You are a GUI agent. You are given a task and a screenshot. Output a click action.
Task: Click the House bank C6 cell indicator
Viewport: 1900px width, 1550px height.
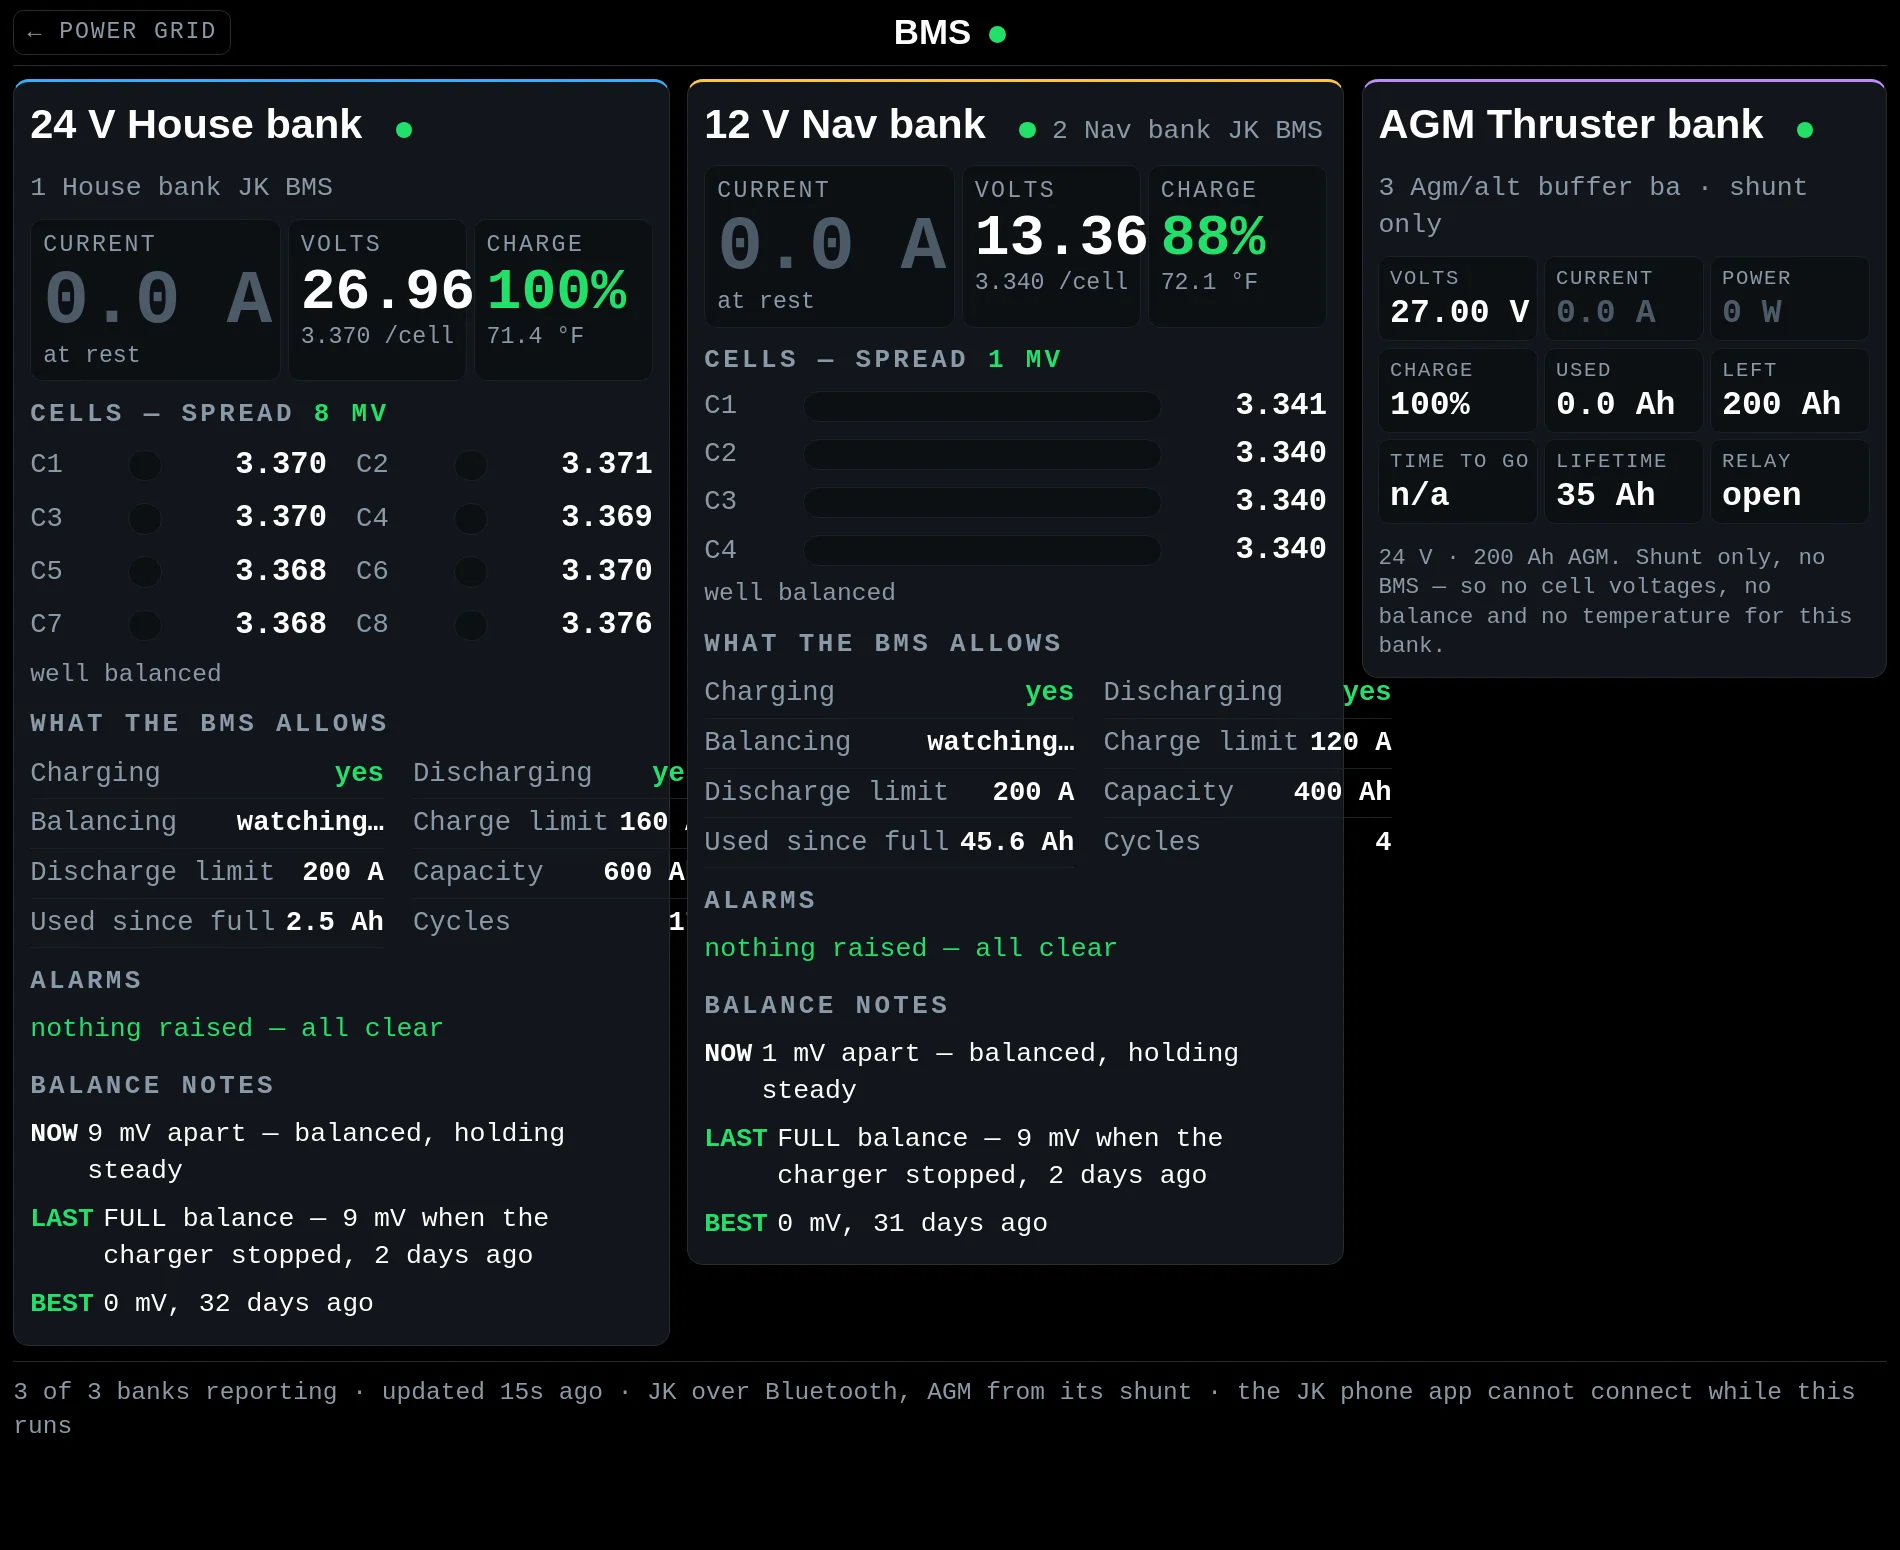[471, 572]
